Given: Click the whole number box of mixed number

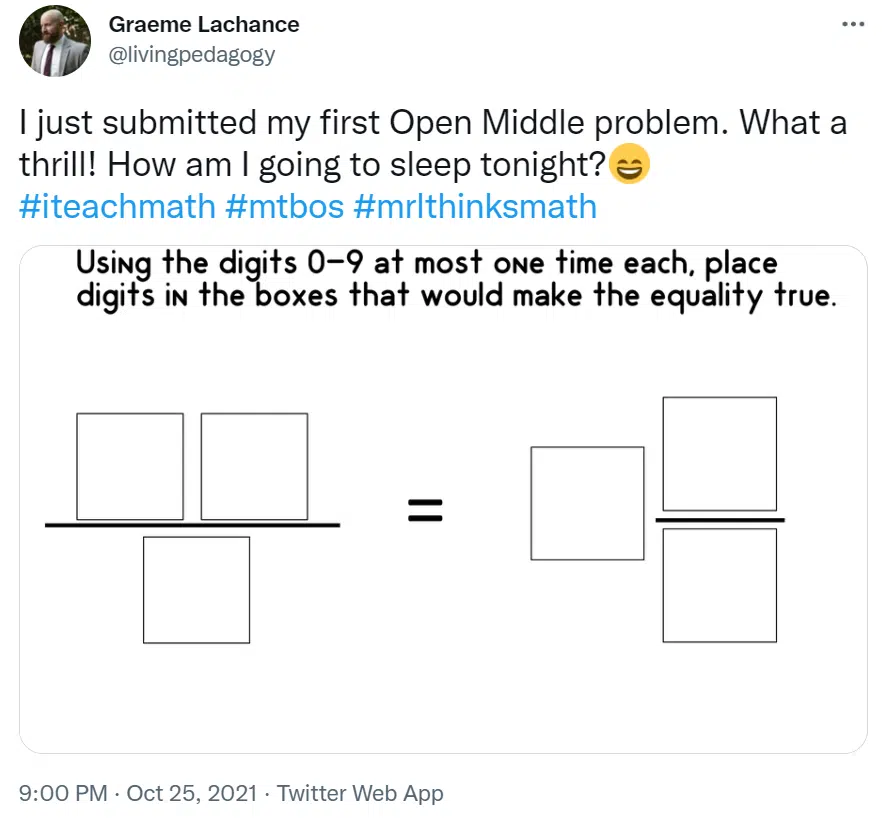Looking at the screenshot, I should point(587,503).
